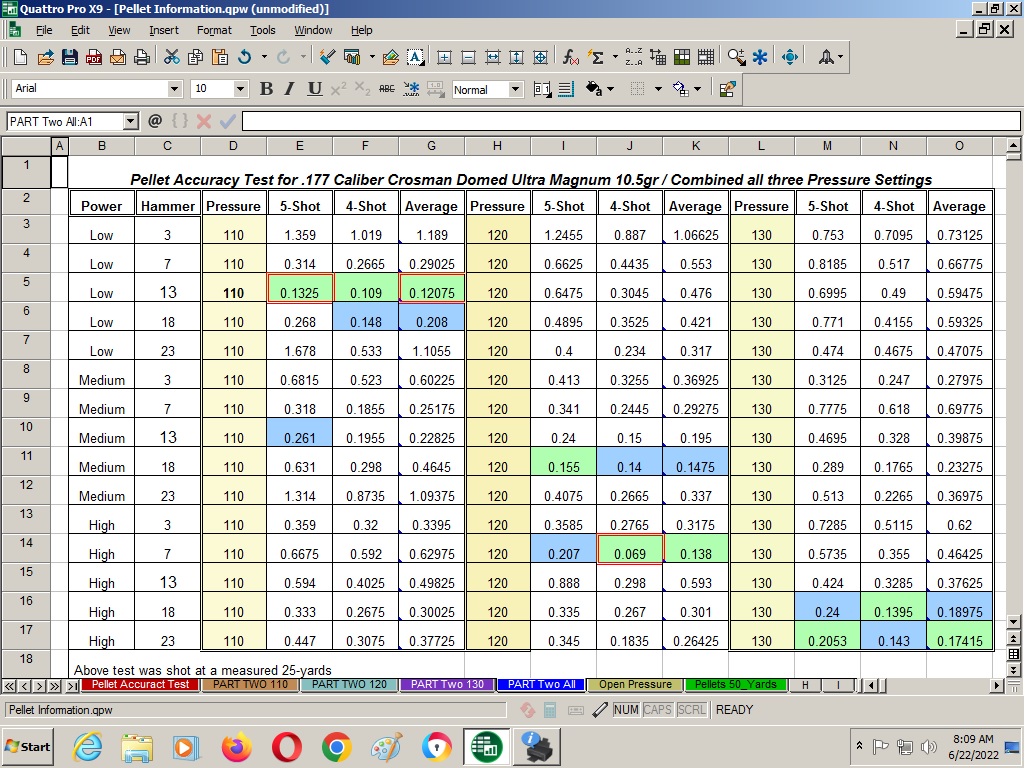The height and width of the screenshot is (768, 1031).
Task: Expand the QuickSum function dropdown arrow
Action: click(615, 57)
